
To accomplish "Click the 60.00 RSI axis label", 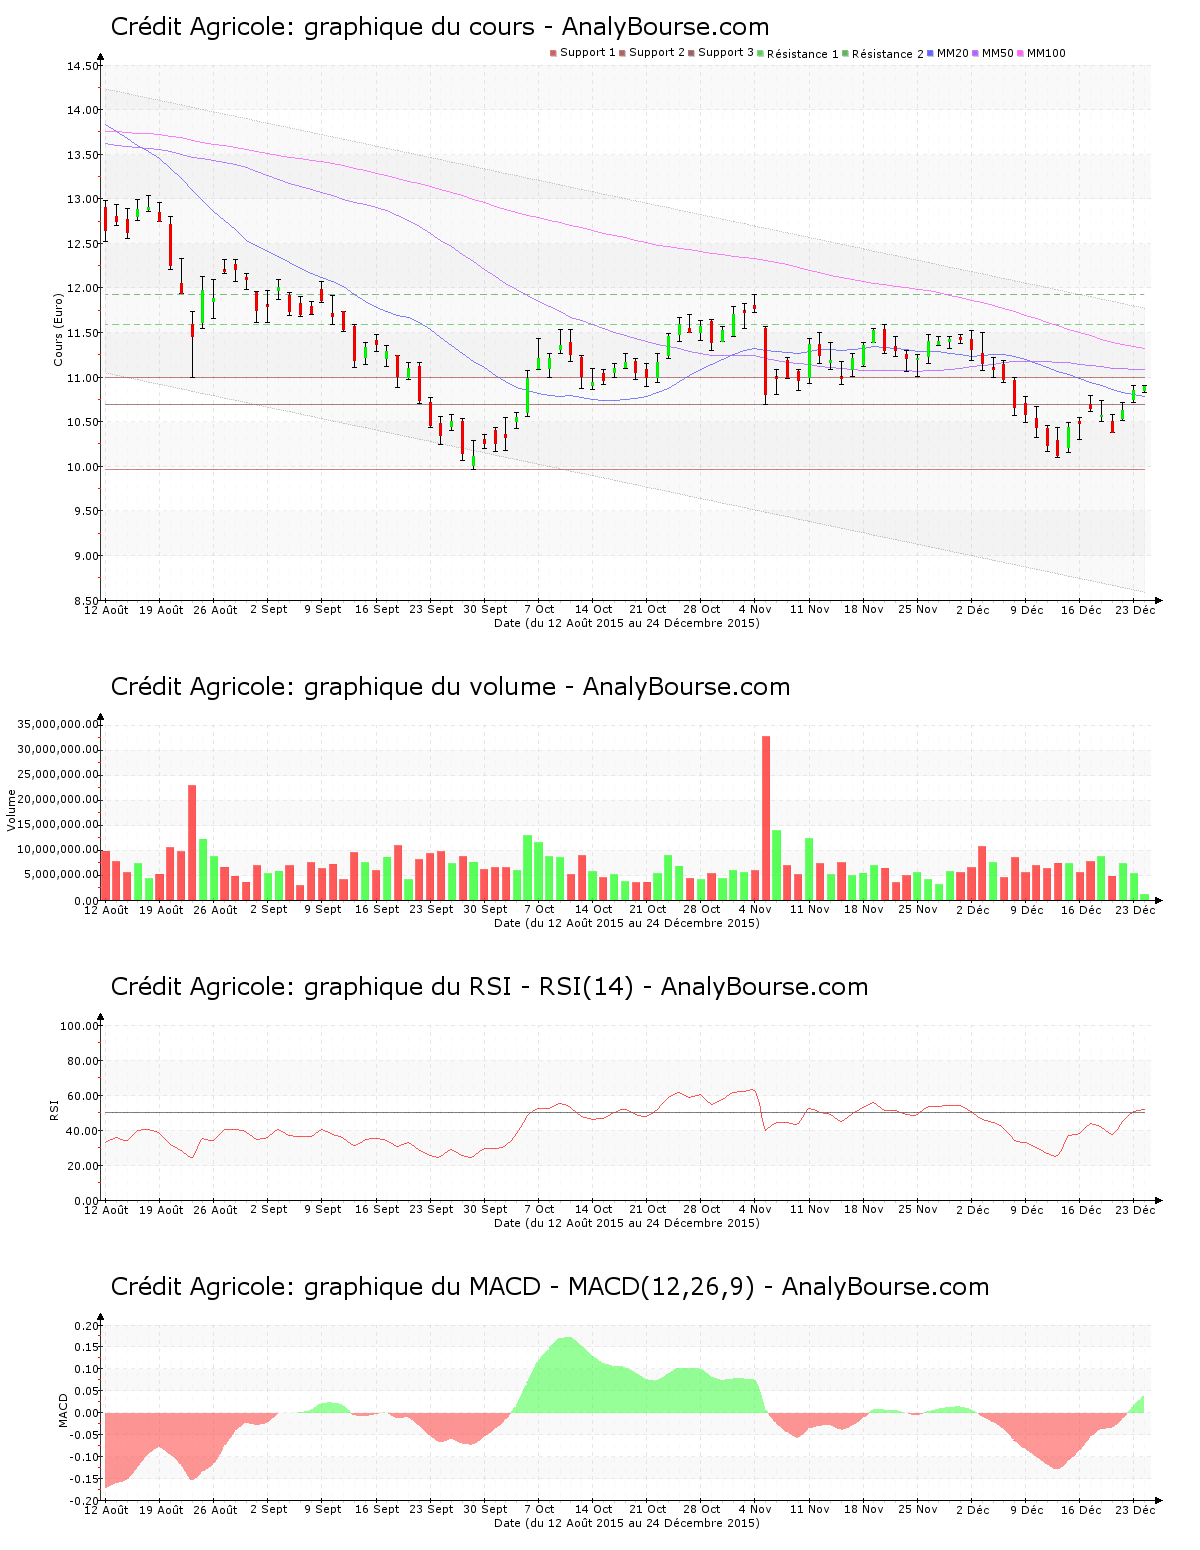I will point(83,1096).
